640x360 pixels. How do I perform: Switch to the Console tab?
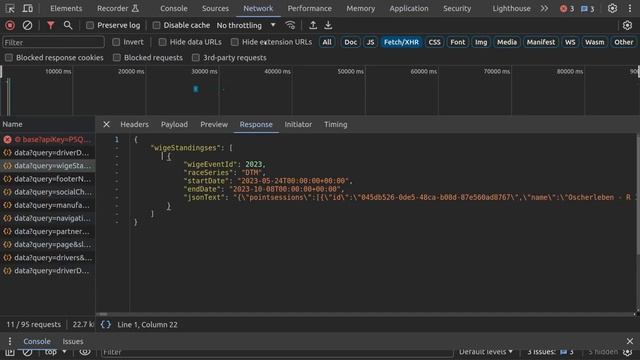click(174, 9)
